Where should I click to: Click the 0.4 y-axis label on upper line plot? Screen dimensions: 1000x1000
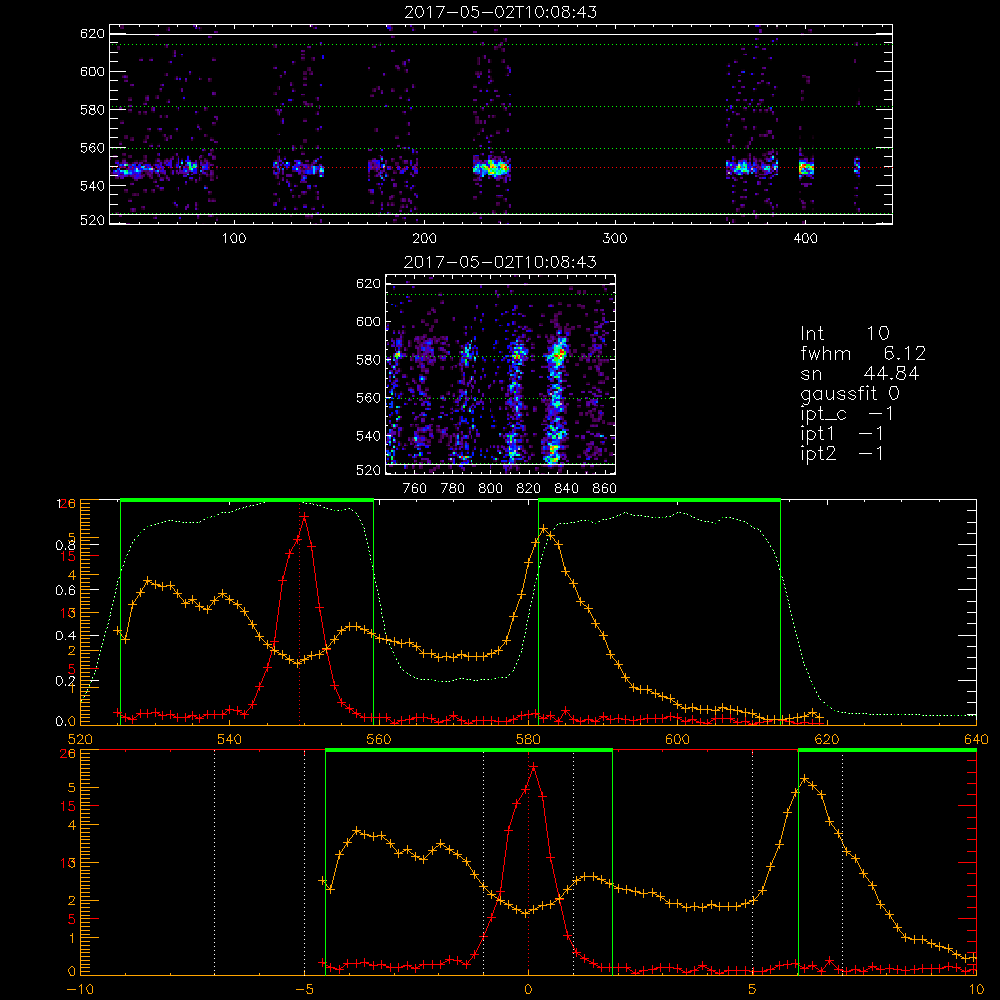click(65, 635)
